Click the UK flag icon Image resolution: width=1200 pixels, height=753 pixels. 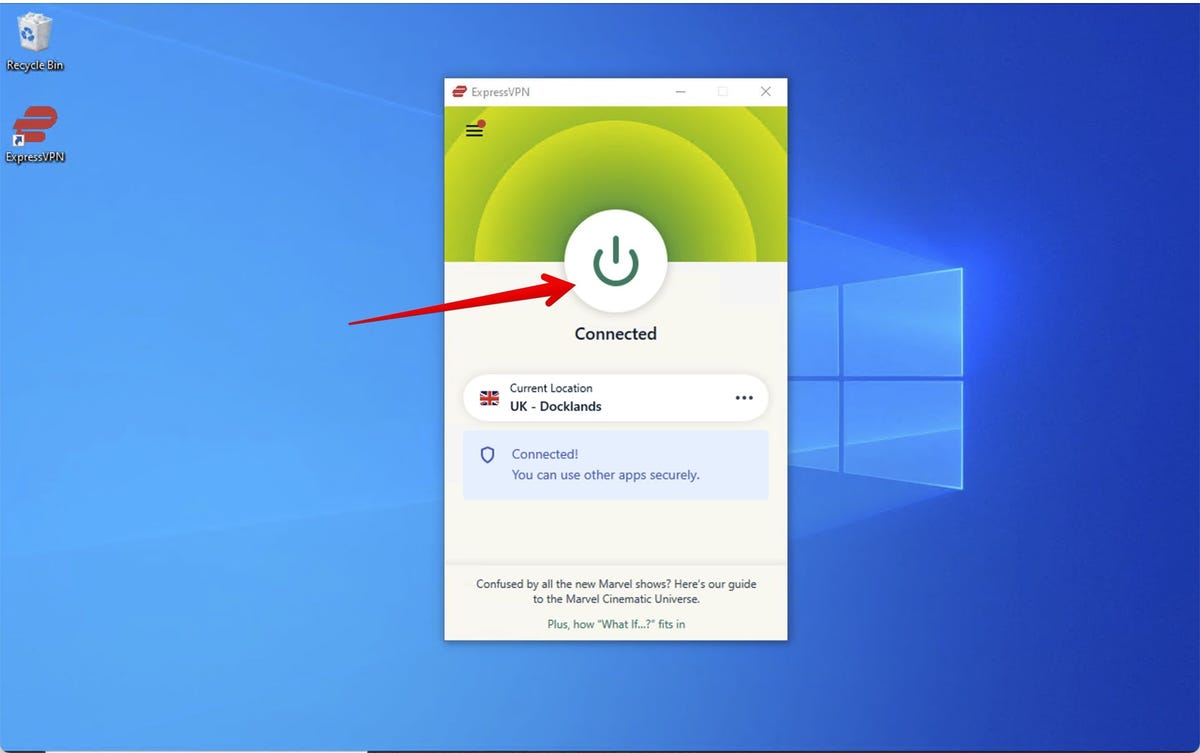[x=490, y=398]
